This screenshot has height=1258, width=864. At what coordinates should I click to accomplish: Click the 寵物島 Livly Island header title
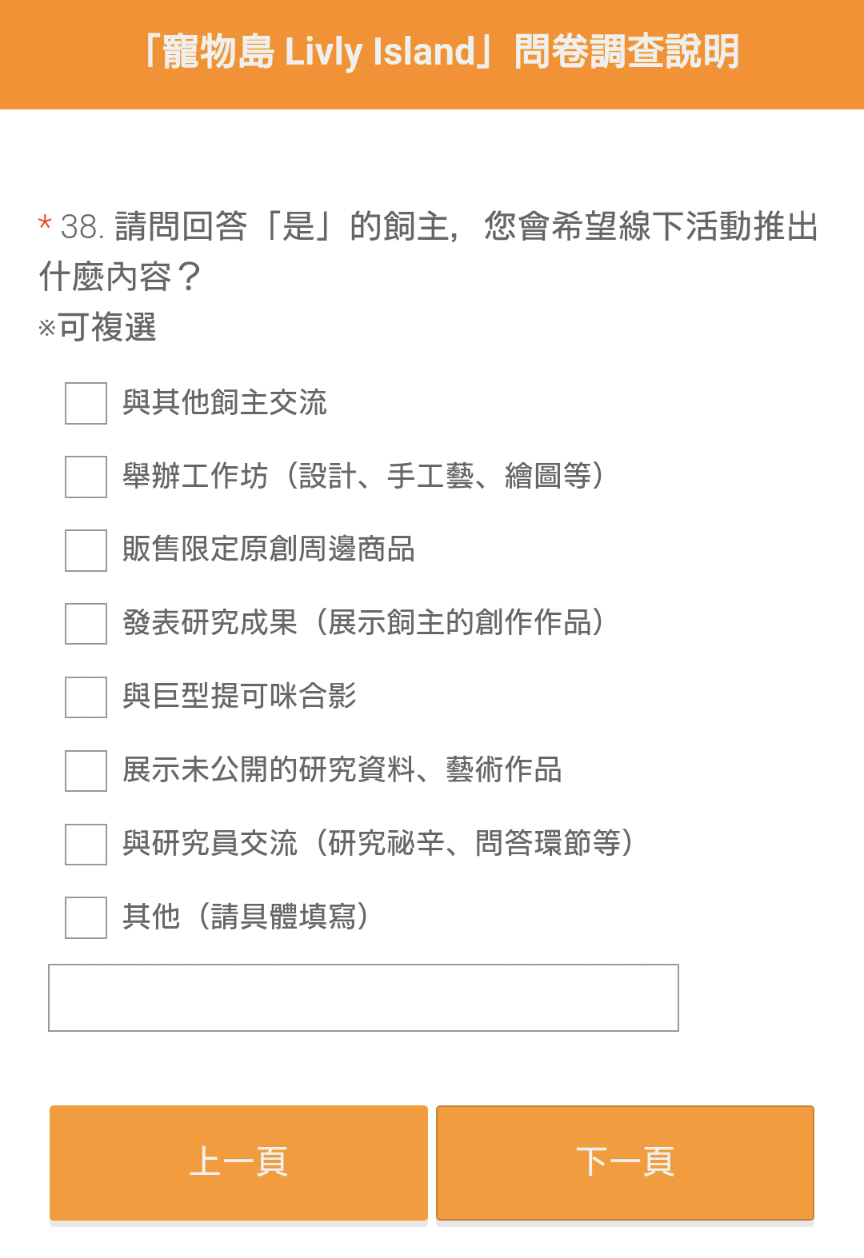(x=440, y=52)
